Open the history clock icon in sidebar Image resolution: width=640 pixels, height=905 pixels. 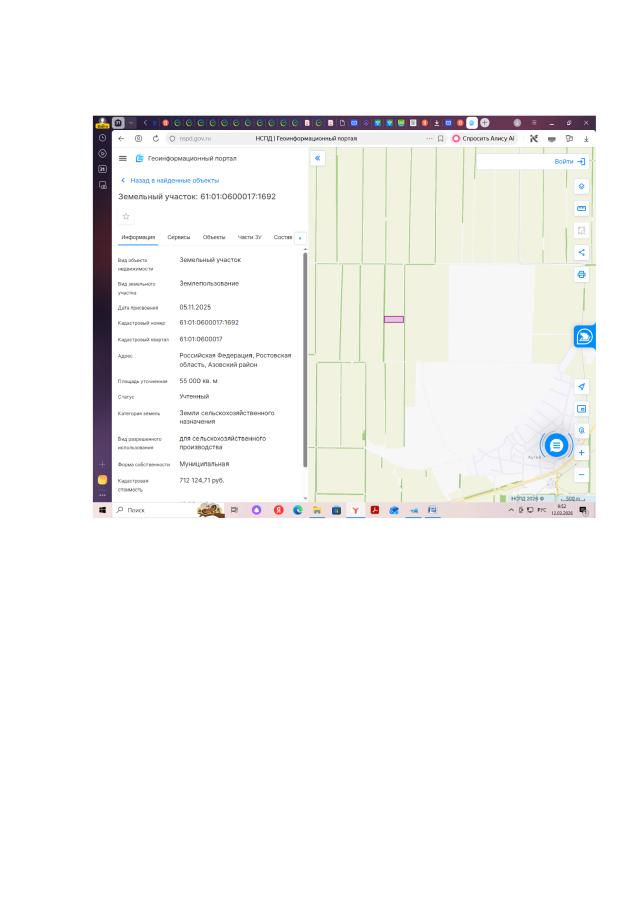point(103,138)
